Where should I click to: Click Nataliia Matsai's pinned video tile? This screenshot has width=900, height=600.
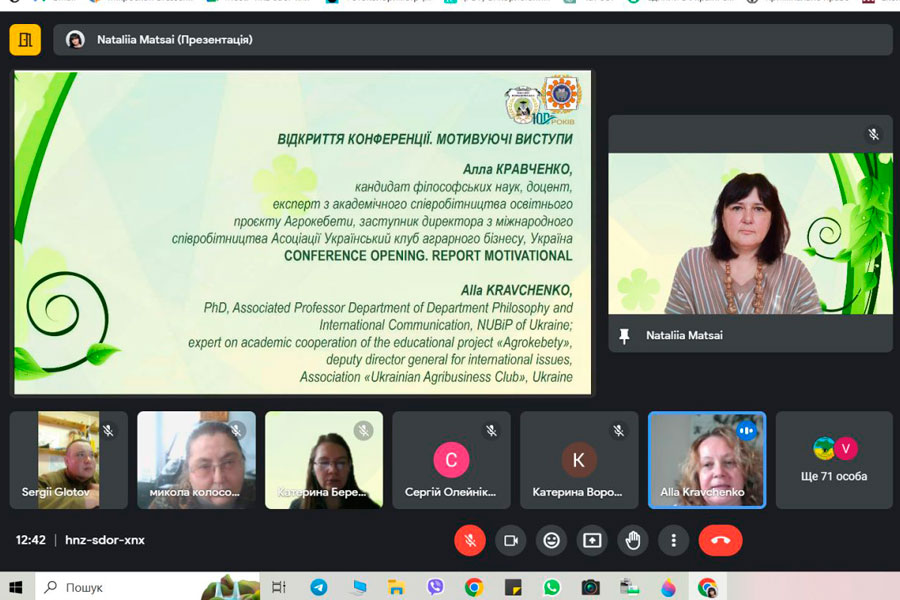[751, 233]
